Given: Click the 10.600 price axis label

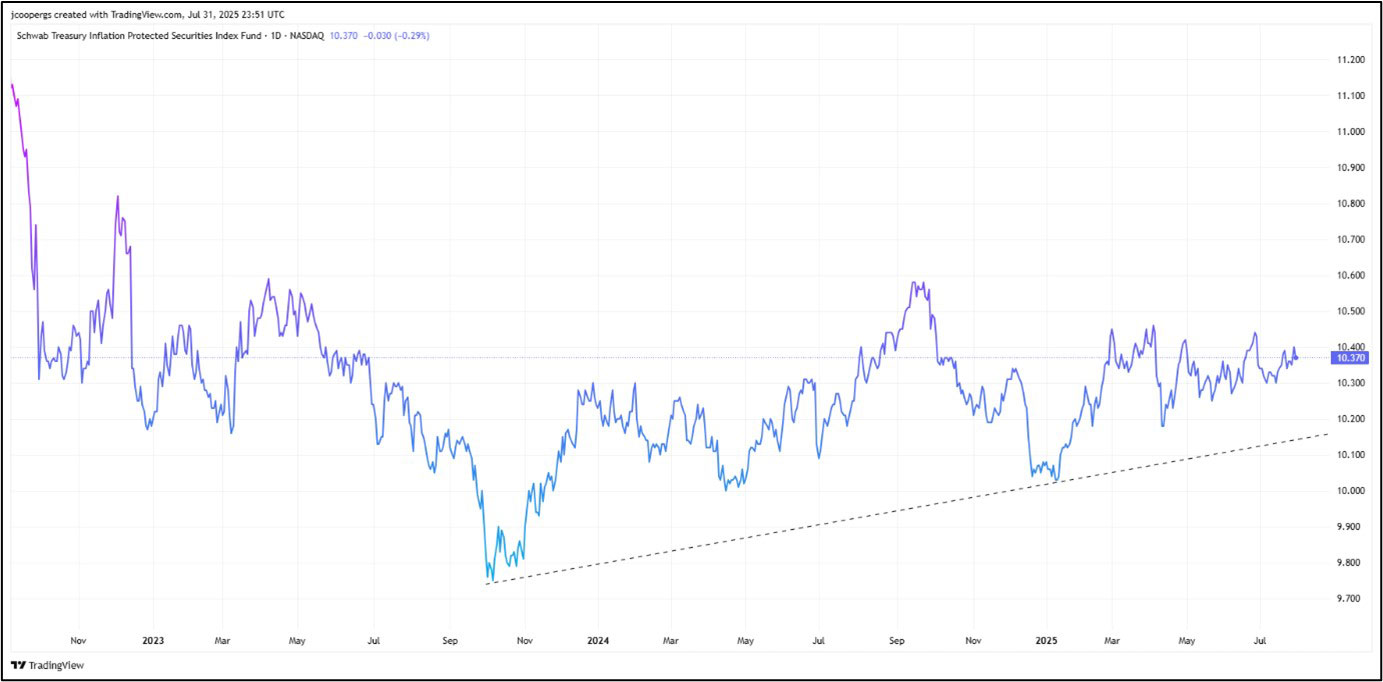Looking at the screenshot, I should [x=1350, y=276].
